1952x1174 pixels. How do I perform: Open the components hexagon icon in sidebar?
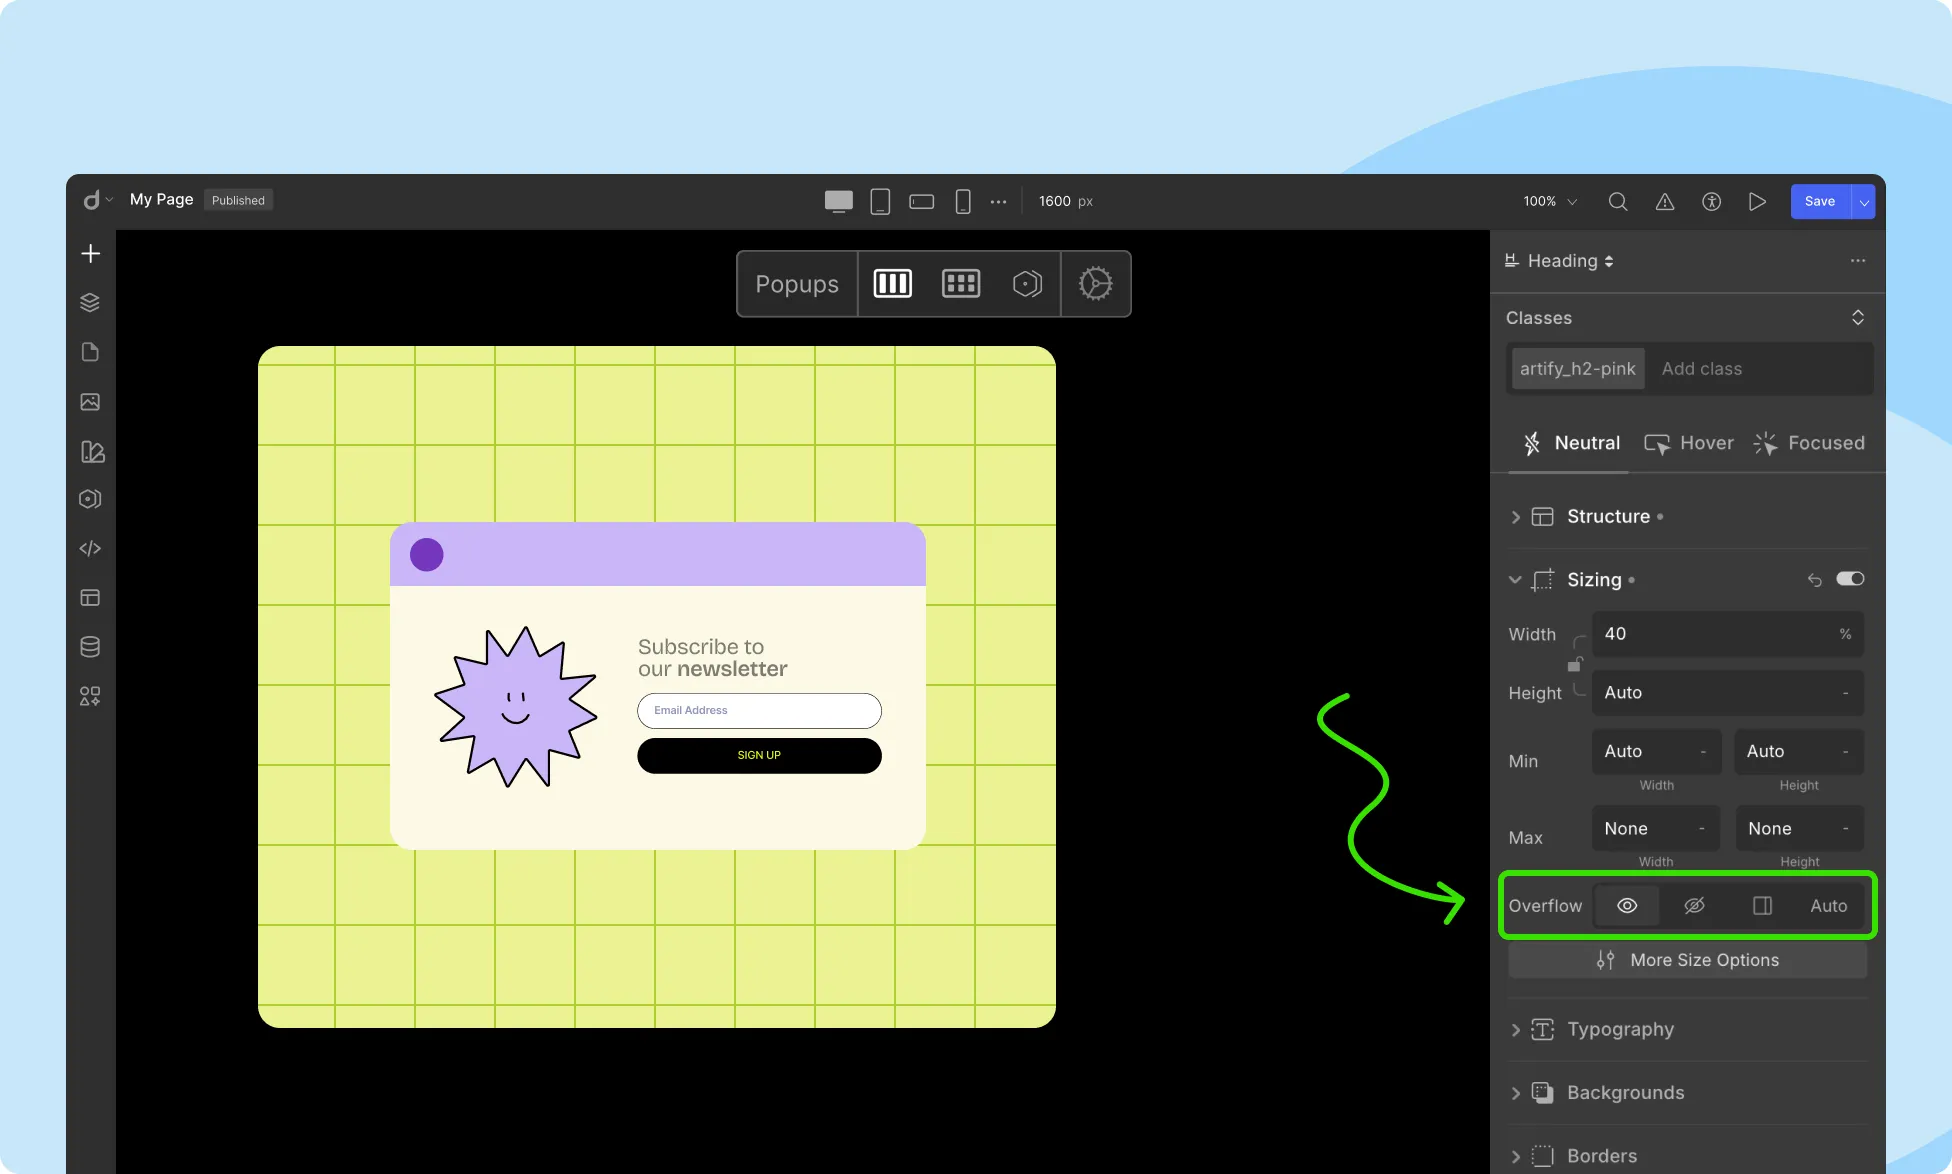pyautogui.click(x=90, y=499)
